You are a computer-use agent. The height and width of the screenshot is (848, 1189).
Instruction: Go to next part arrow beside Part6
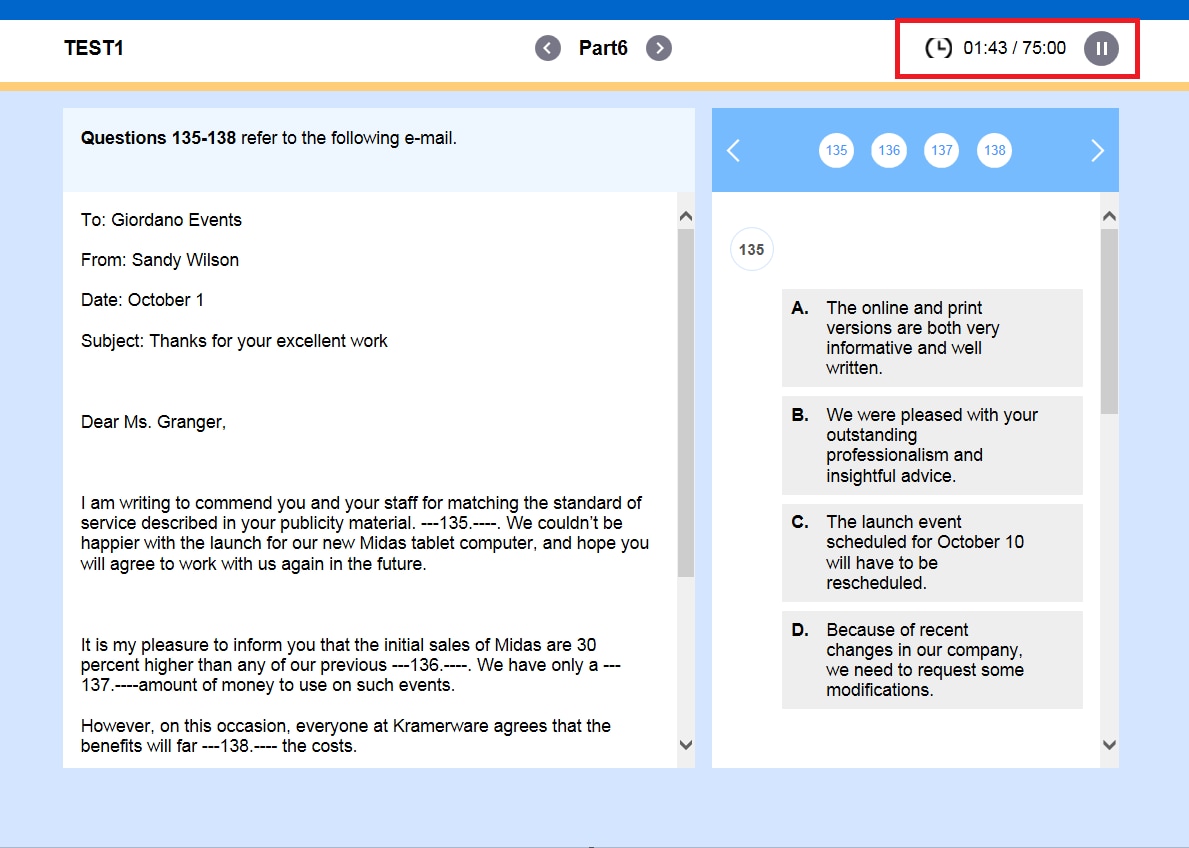[658, 48]
